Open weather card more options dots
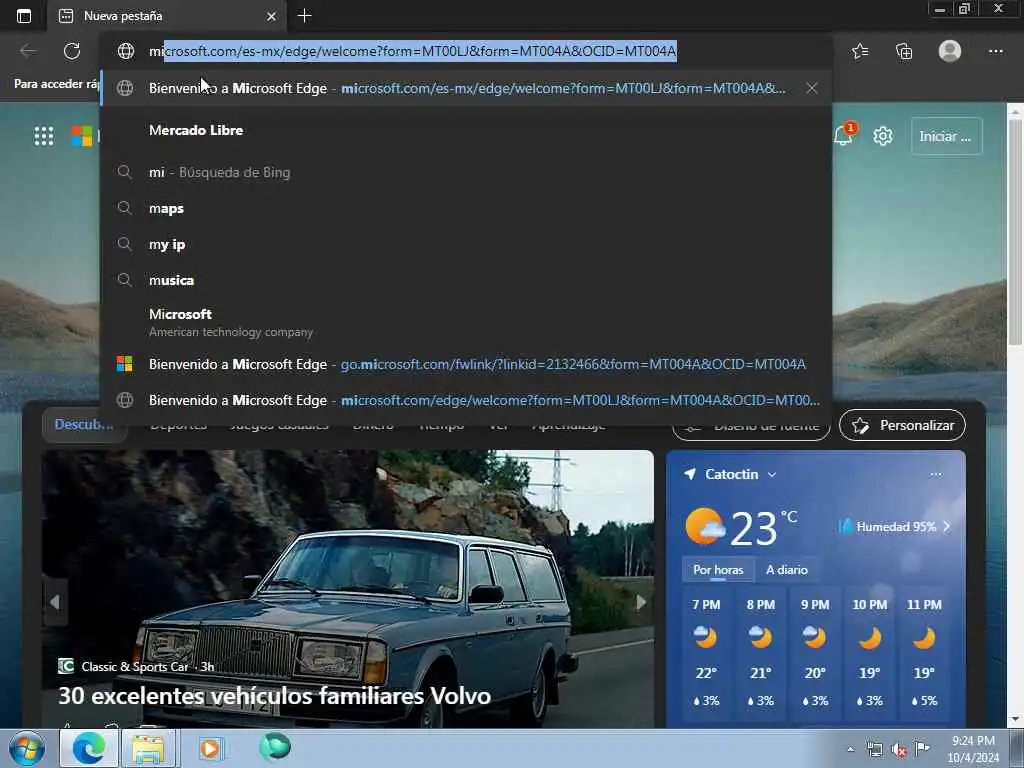 click(x=936, y=474)
